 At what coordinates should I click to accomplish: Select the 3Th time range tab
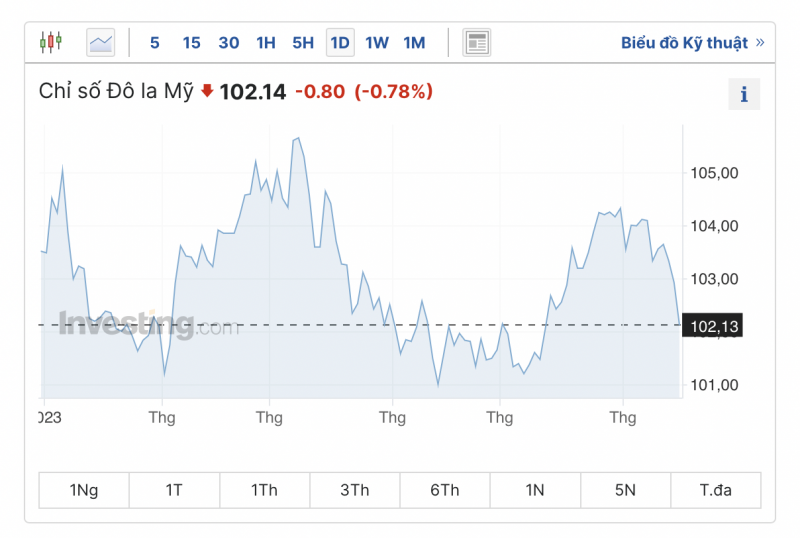[x=354, y=490]
